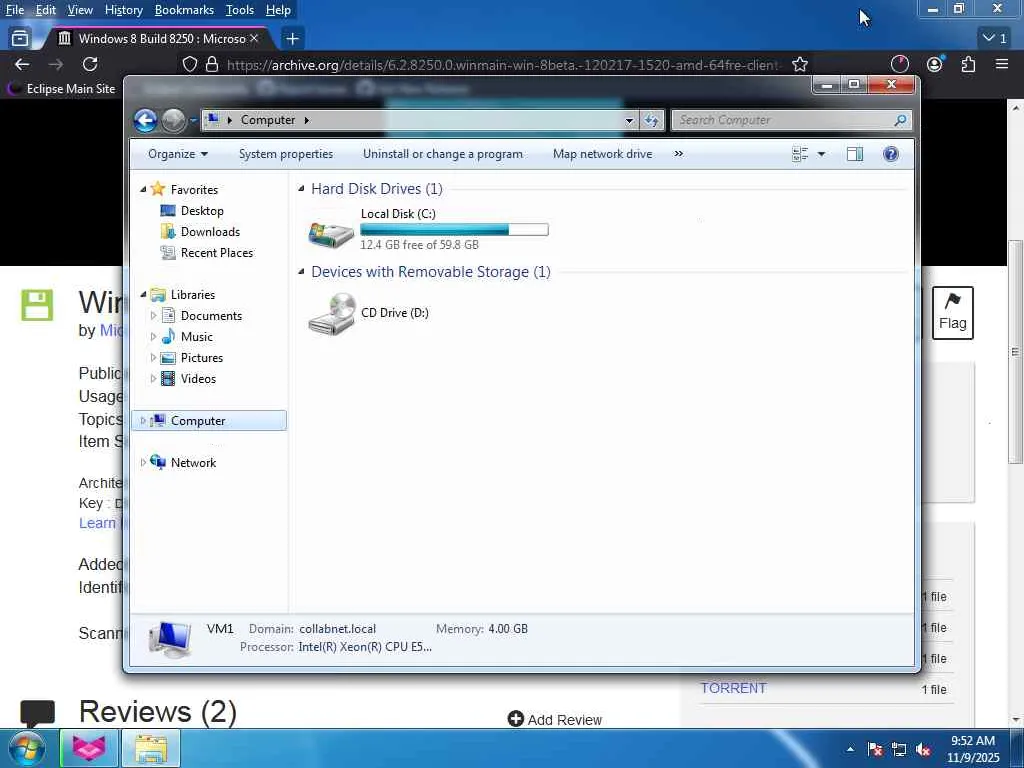
Task: Click the refresh button beside the Explorer address bar
Action: pos(651,120)
